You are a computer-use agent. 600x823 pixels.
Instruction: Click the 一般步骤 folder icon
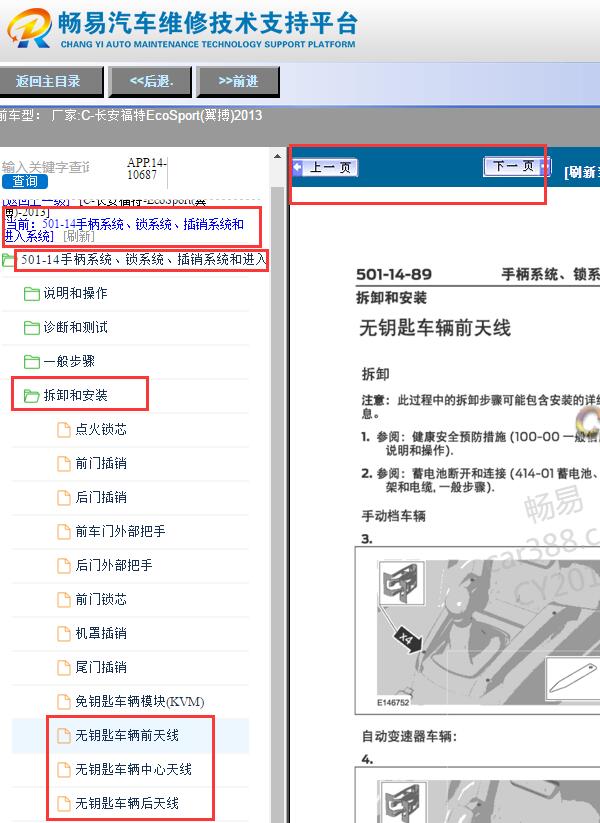(31, 362)
